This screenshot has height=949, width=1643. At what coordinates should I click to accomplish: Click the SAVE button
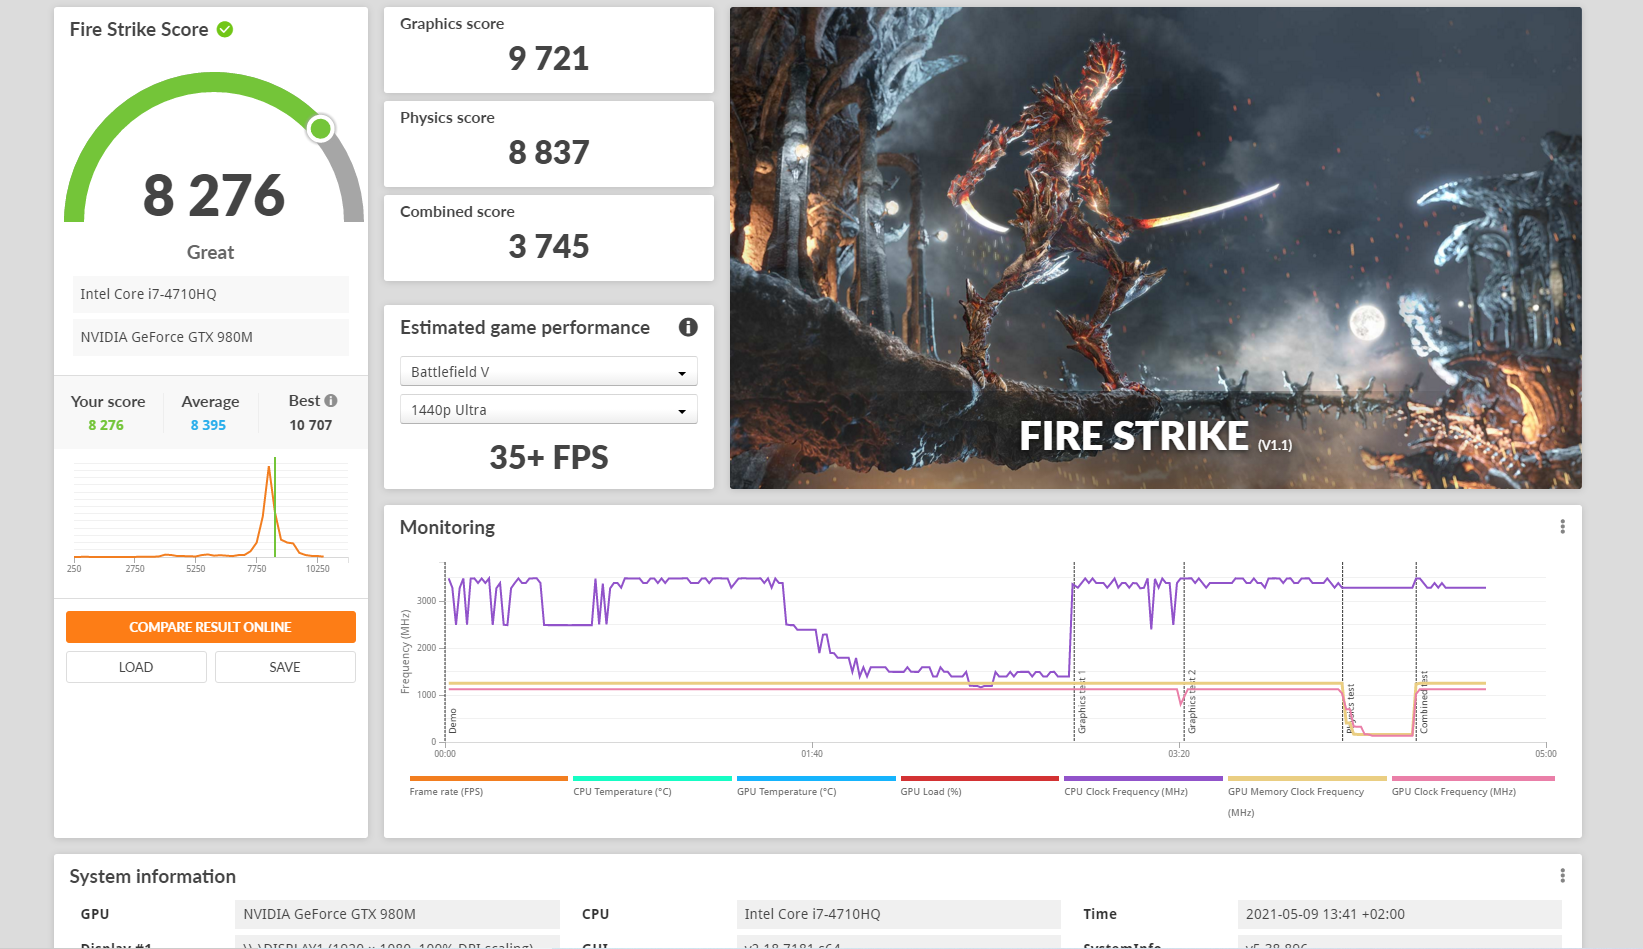click(285, 667)
